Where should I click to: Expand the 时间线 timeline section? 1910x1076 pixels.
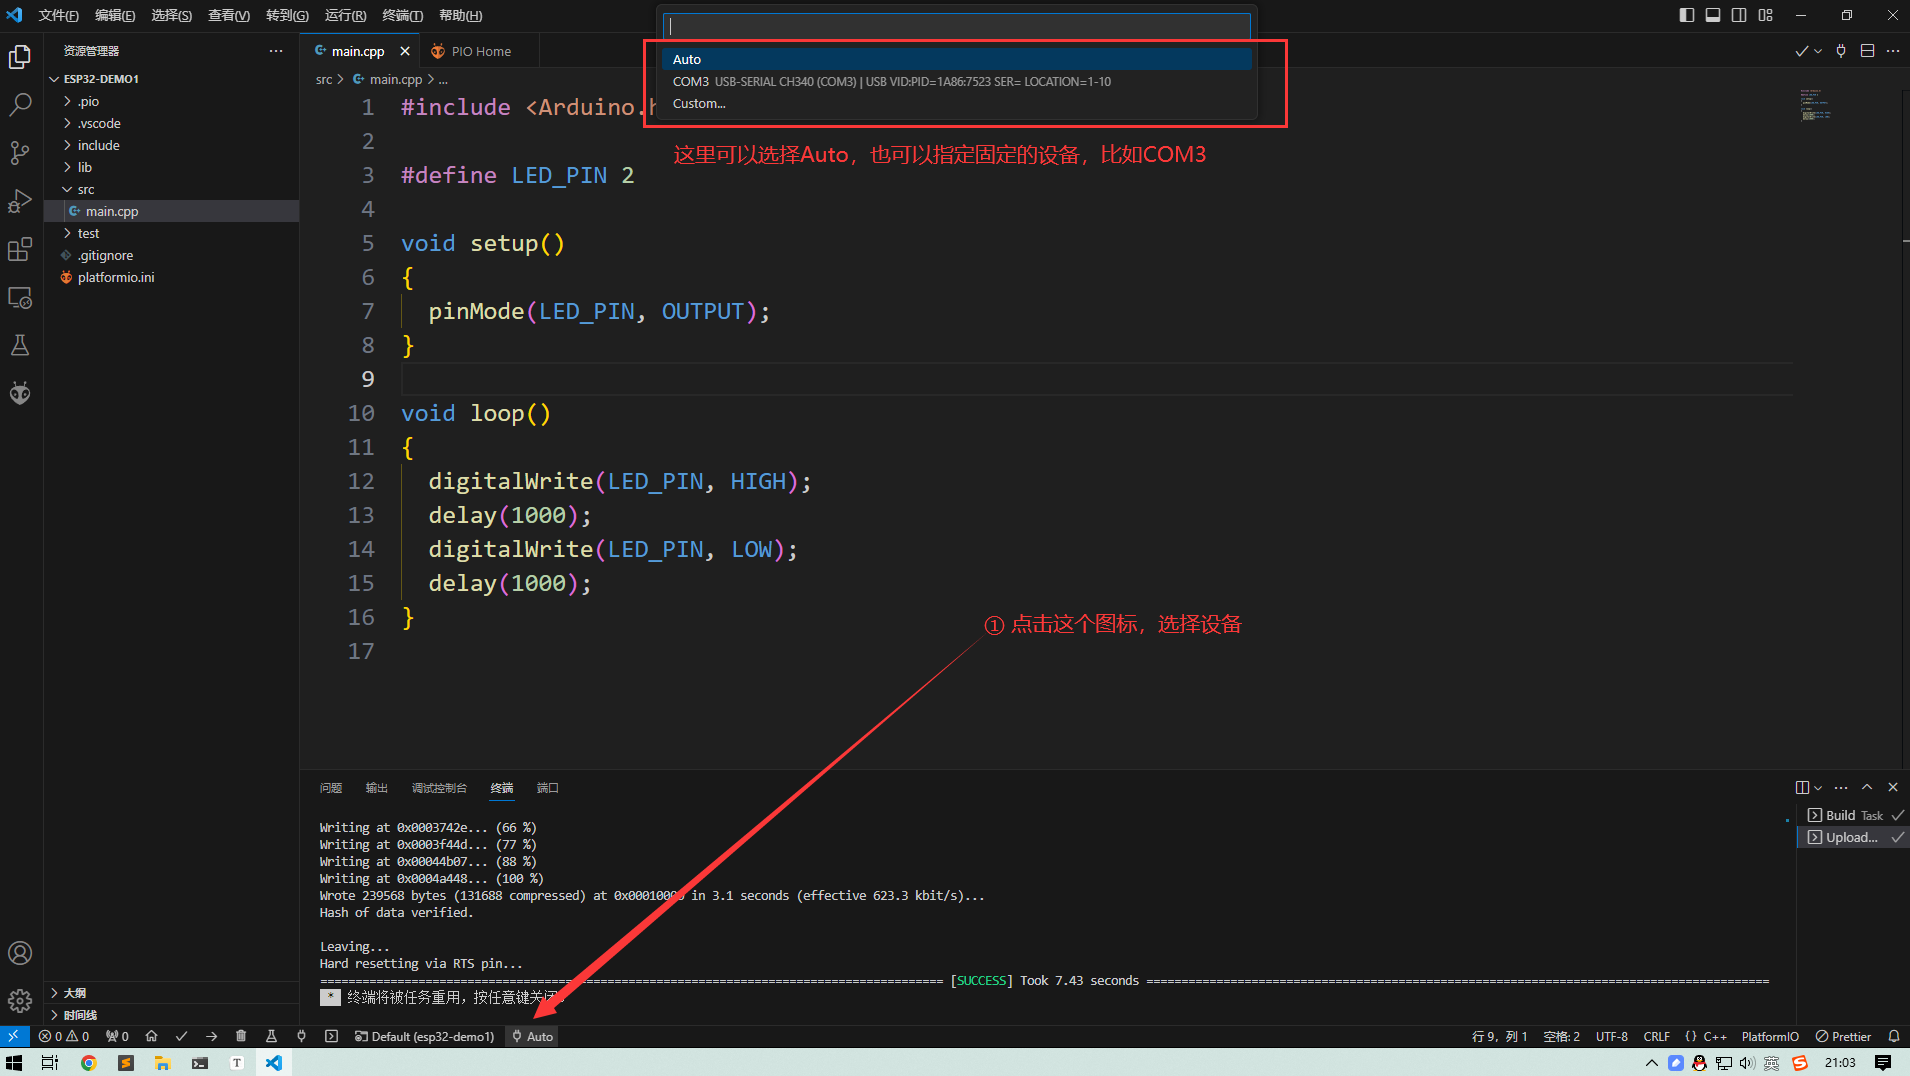172,1015
